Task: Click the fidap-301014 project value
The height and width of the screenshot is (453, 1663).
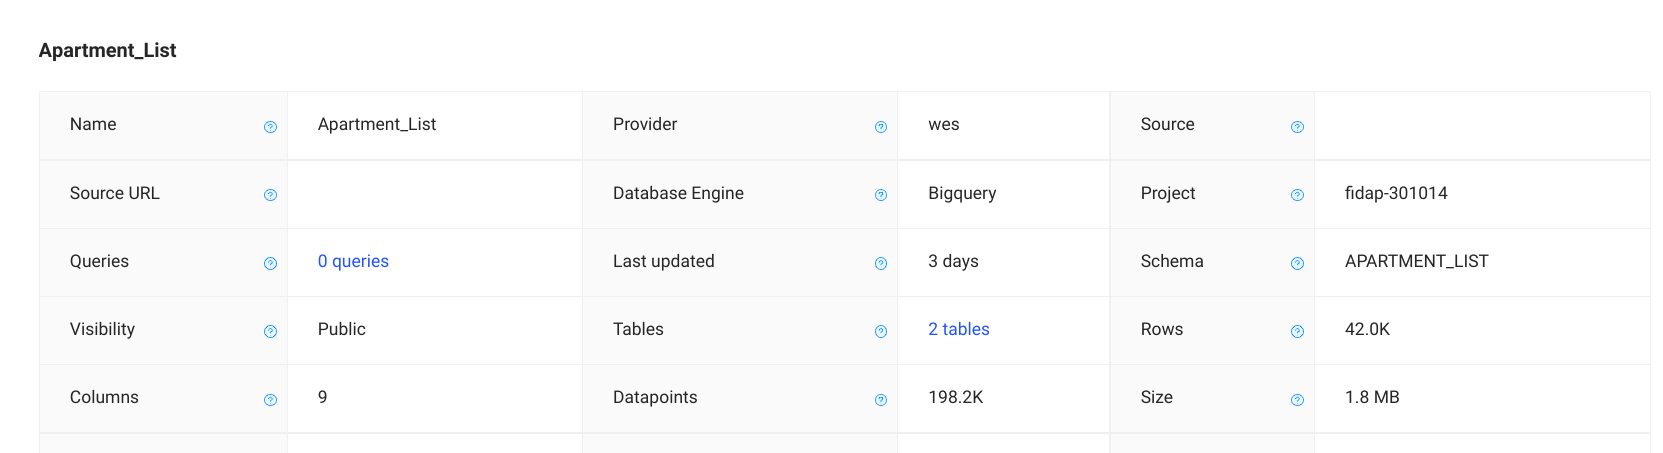Action: (1396, 193)
